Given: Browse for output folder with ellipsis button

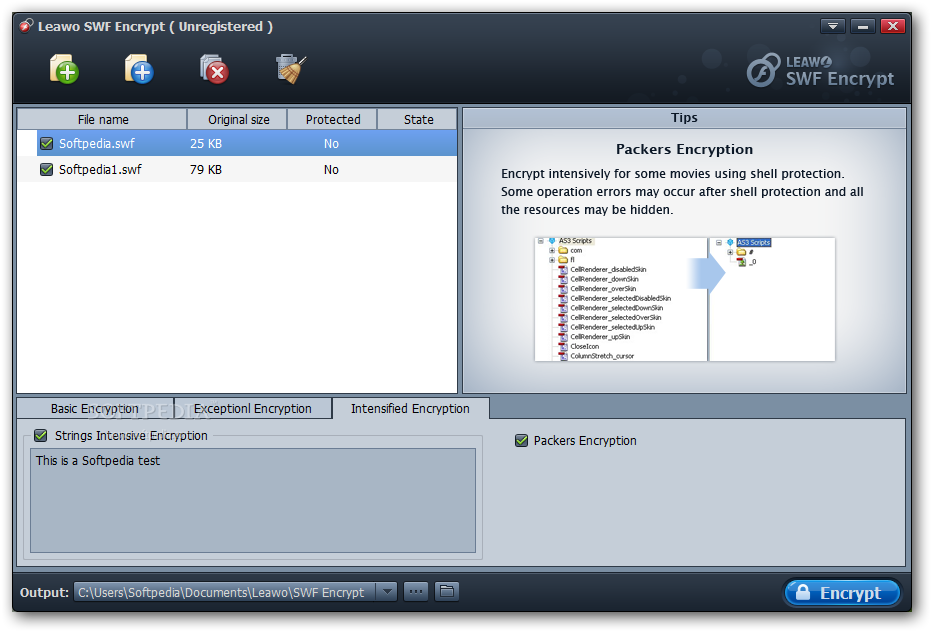Looking at the screenshot, I should pos(415,592).
